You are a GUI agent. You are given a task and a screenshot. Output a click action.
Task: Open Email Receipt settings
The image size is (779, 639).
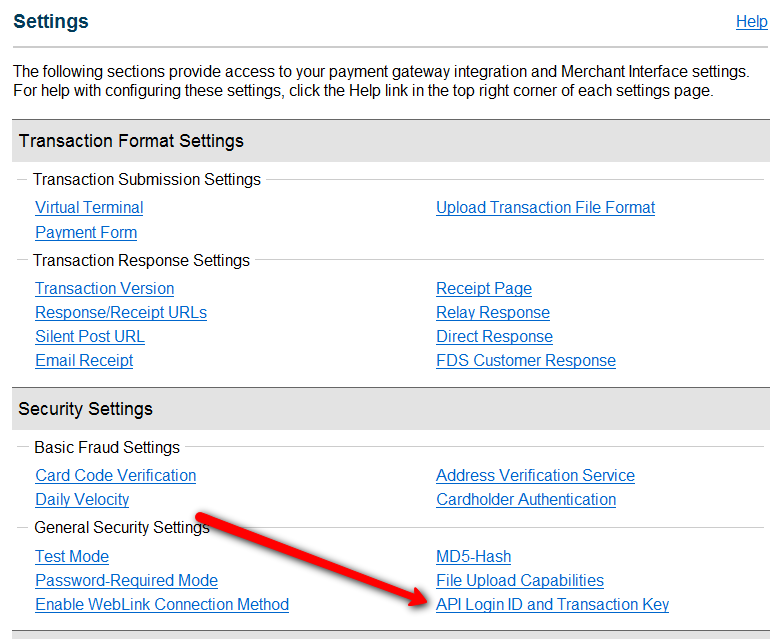coord(84,361)
